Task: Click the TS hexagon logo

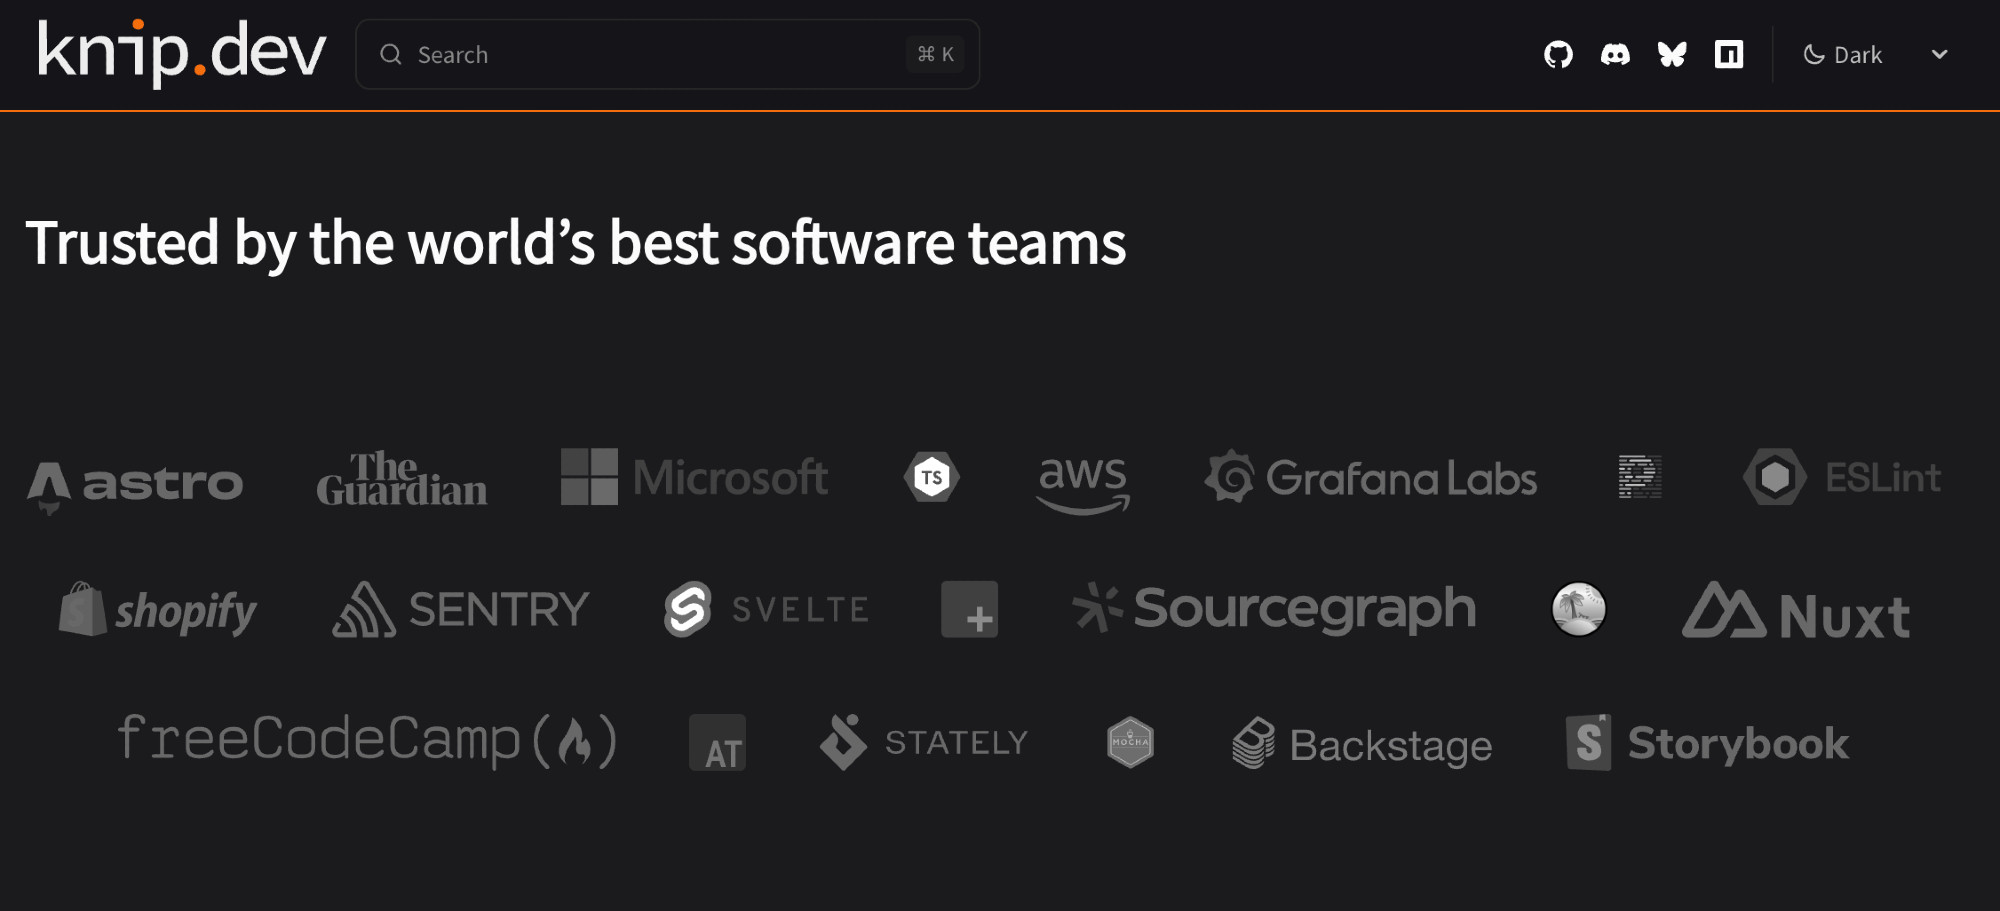Action: tap(932, 477)
